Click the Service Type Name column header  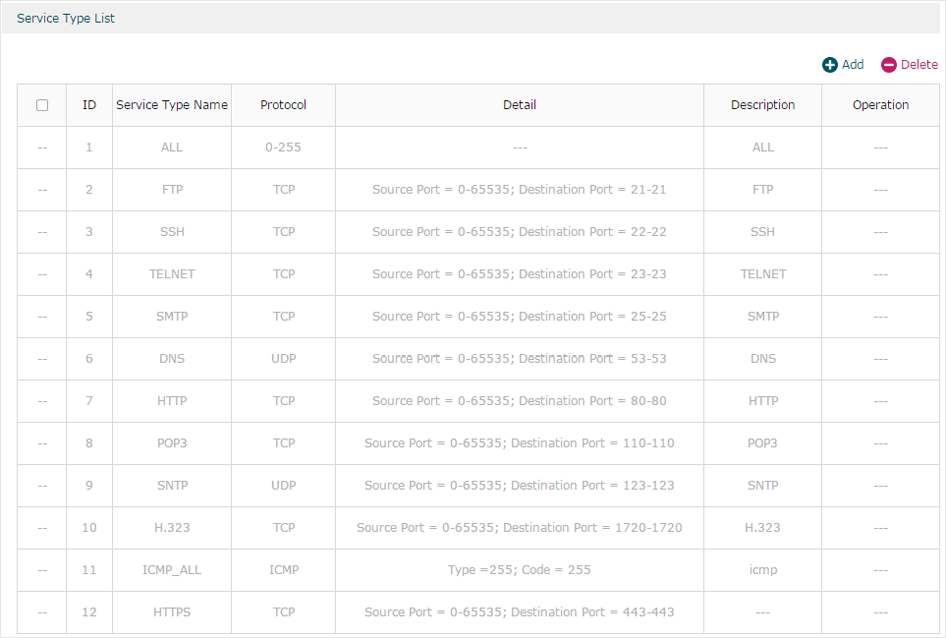coord(172,105)
